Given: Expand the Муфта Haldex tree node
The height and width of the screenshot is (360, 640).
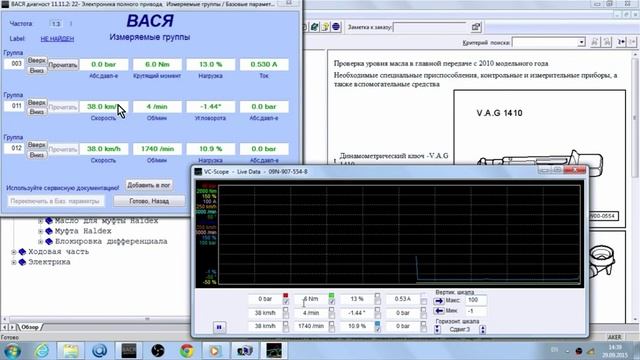Looking at the screenshot, I should [x=40, y=231].
